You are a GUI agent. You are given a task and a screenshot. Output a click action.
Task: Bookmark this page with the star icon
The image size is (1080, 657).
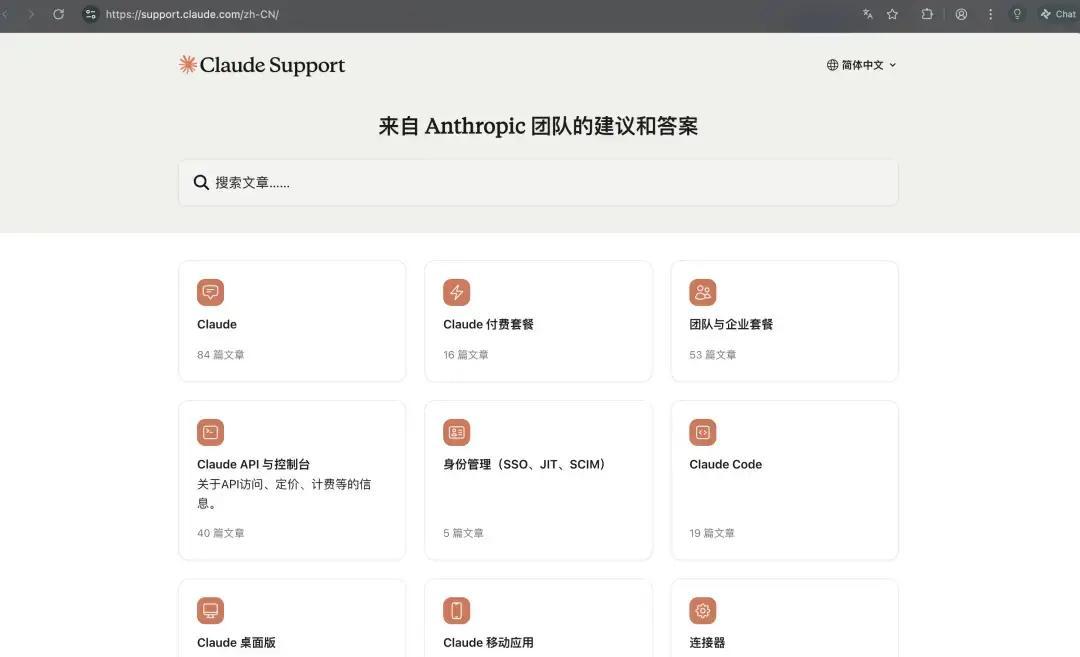tap(893, 14)
